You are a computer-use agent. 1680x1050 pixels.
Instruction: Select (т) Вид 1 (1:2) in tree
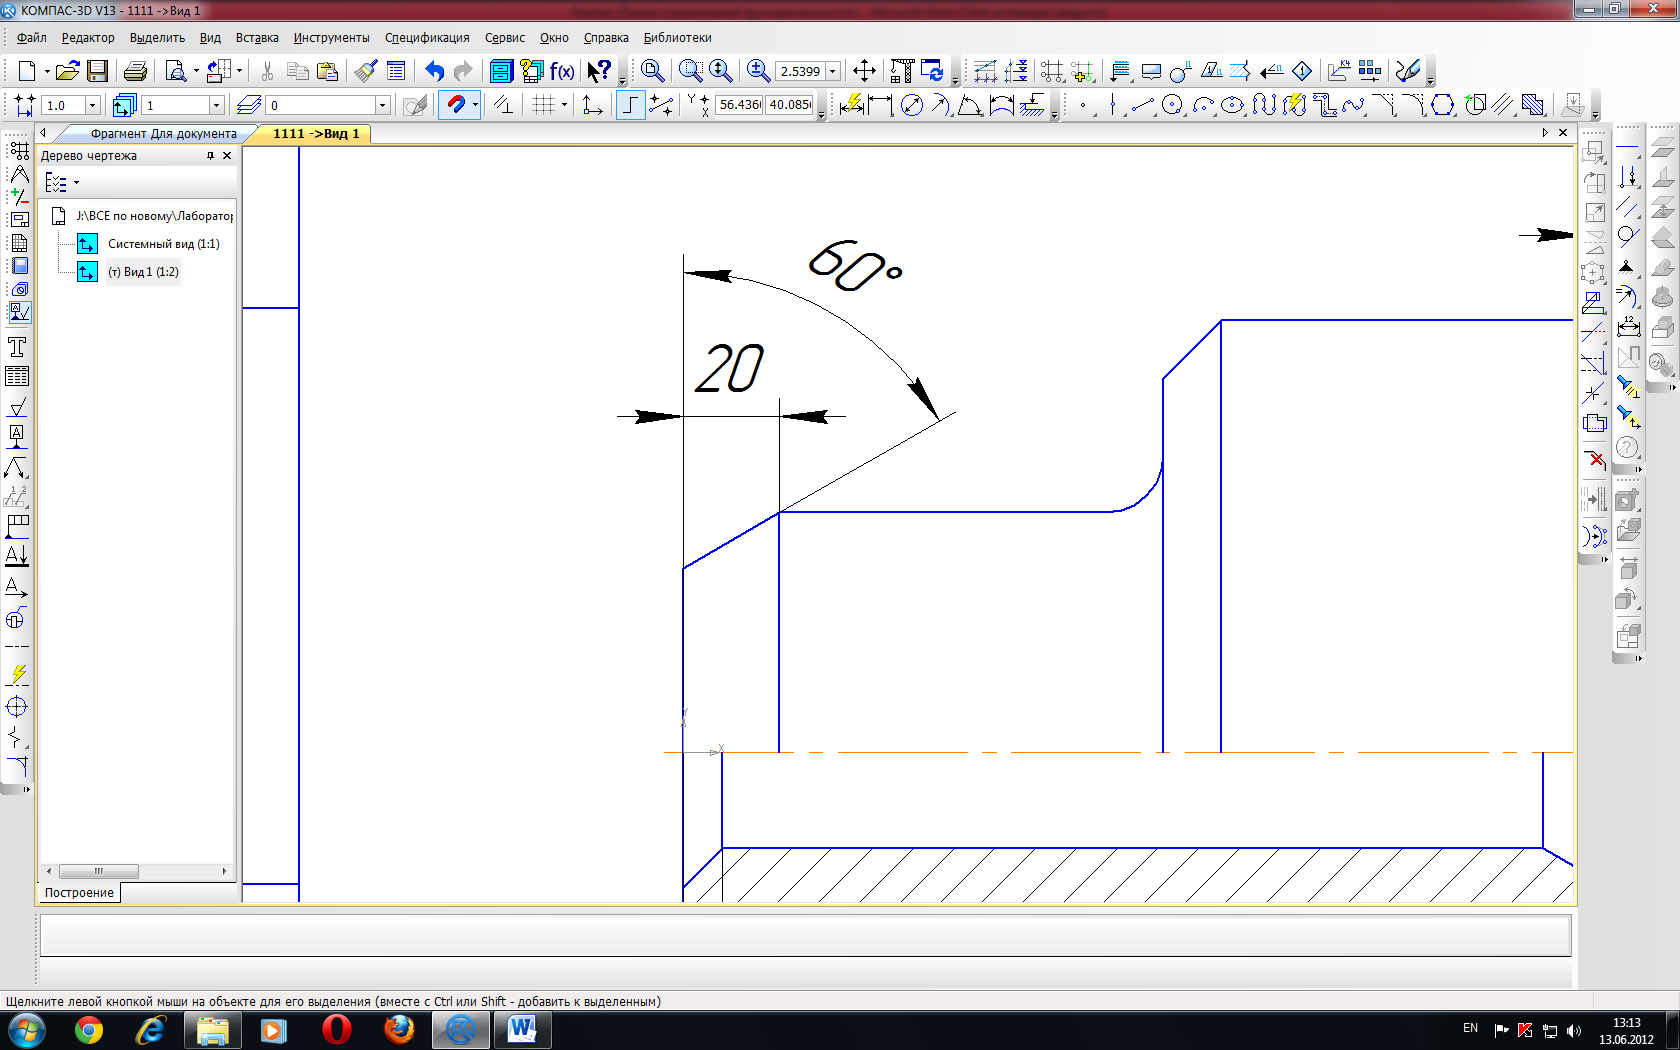click(x=143, y=272)
